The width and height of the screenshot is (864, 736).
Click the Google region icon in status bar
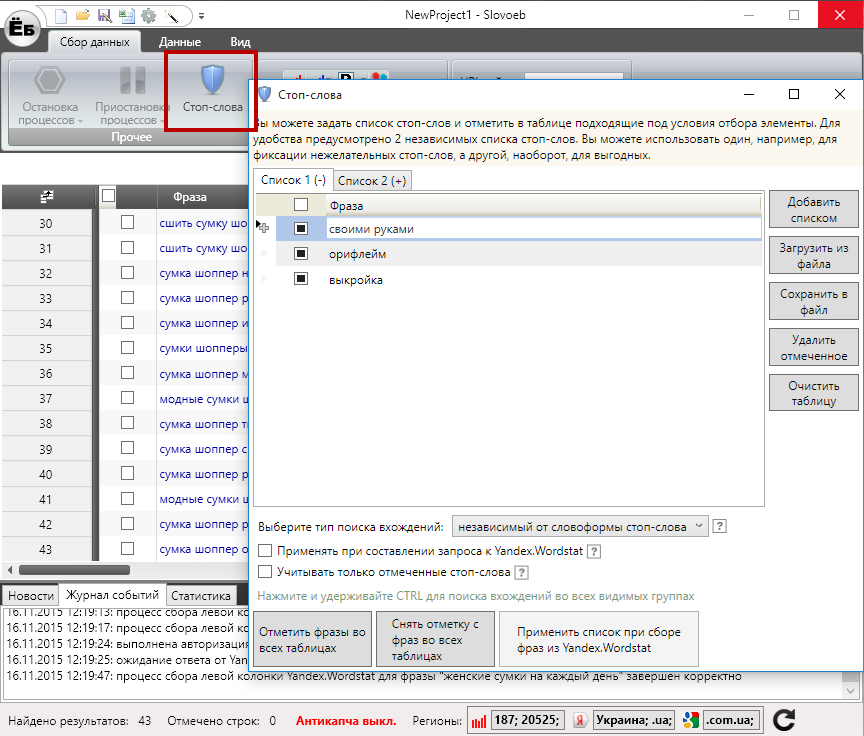click(688, 720)
